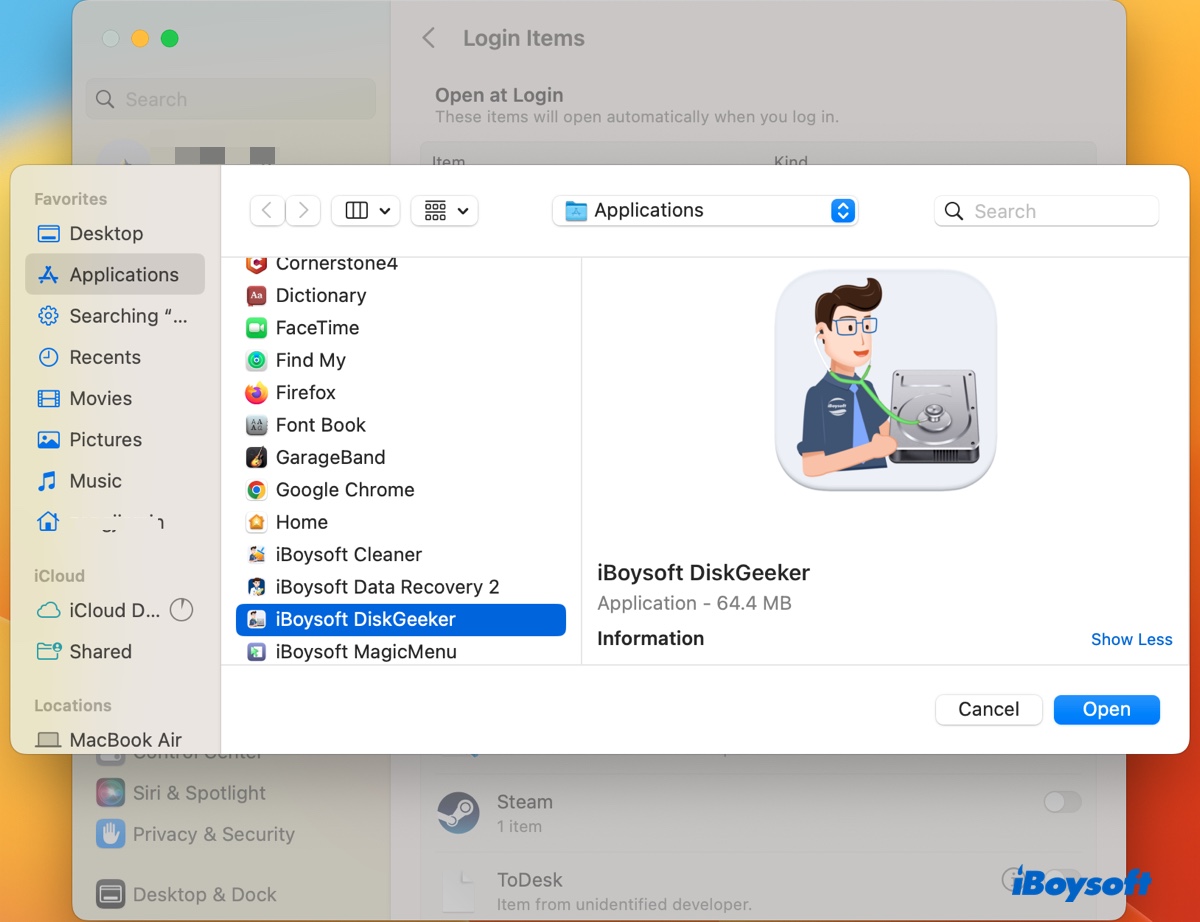Viewport: 1200px width, 922px height.
Task: Select the GarageBand row text
Action: (x=331, y=458)
